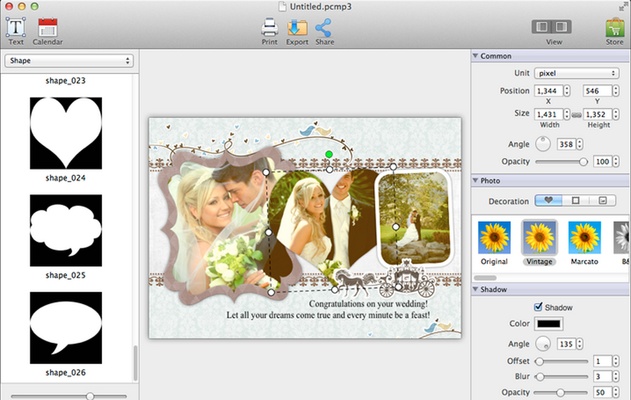This screenshot has height=400, width=631.
Task: Open the Store
Action: coord(614,27)
